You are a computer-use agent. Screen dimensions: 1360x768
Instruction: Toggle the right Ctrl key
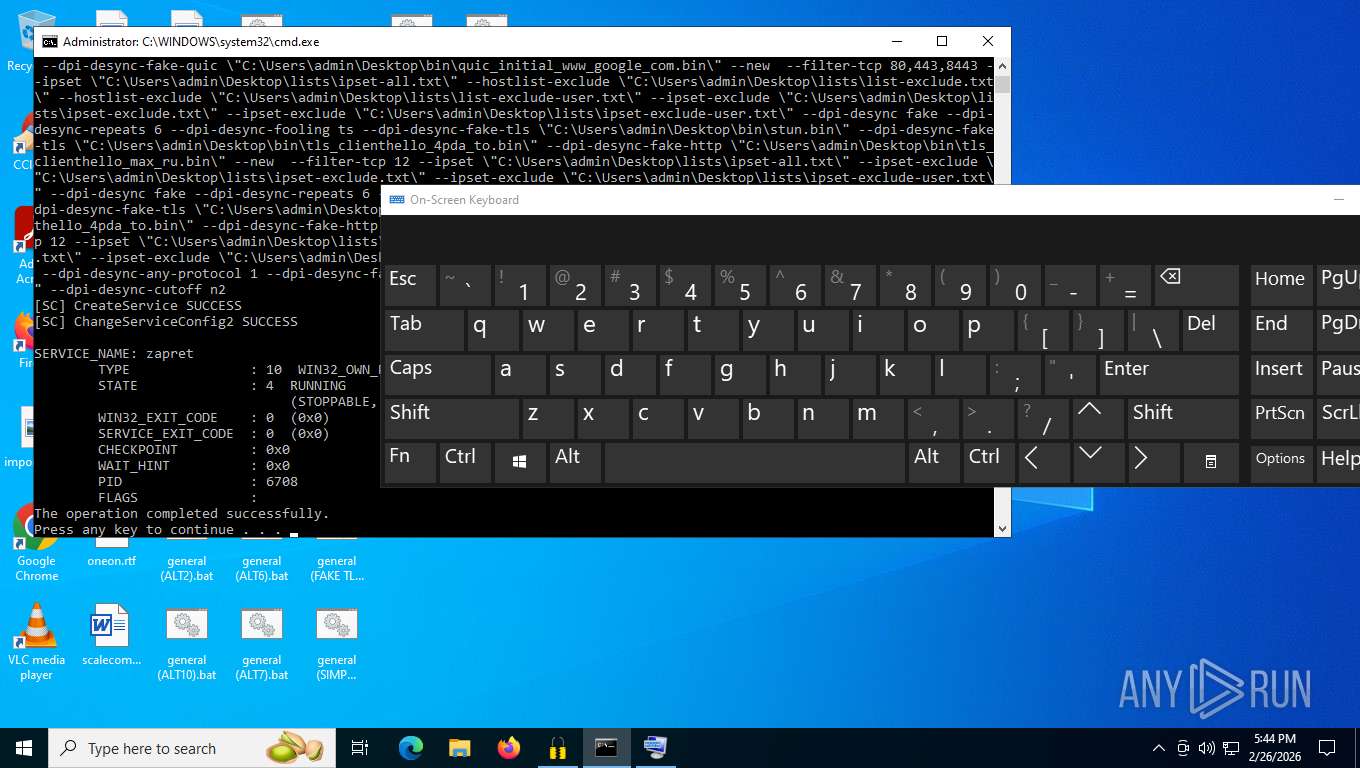point(989,463)
